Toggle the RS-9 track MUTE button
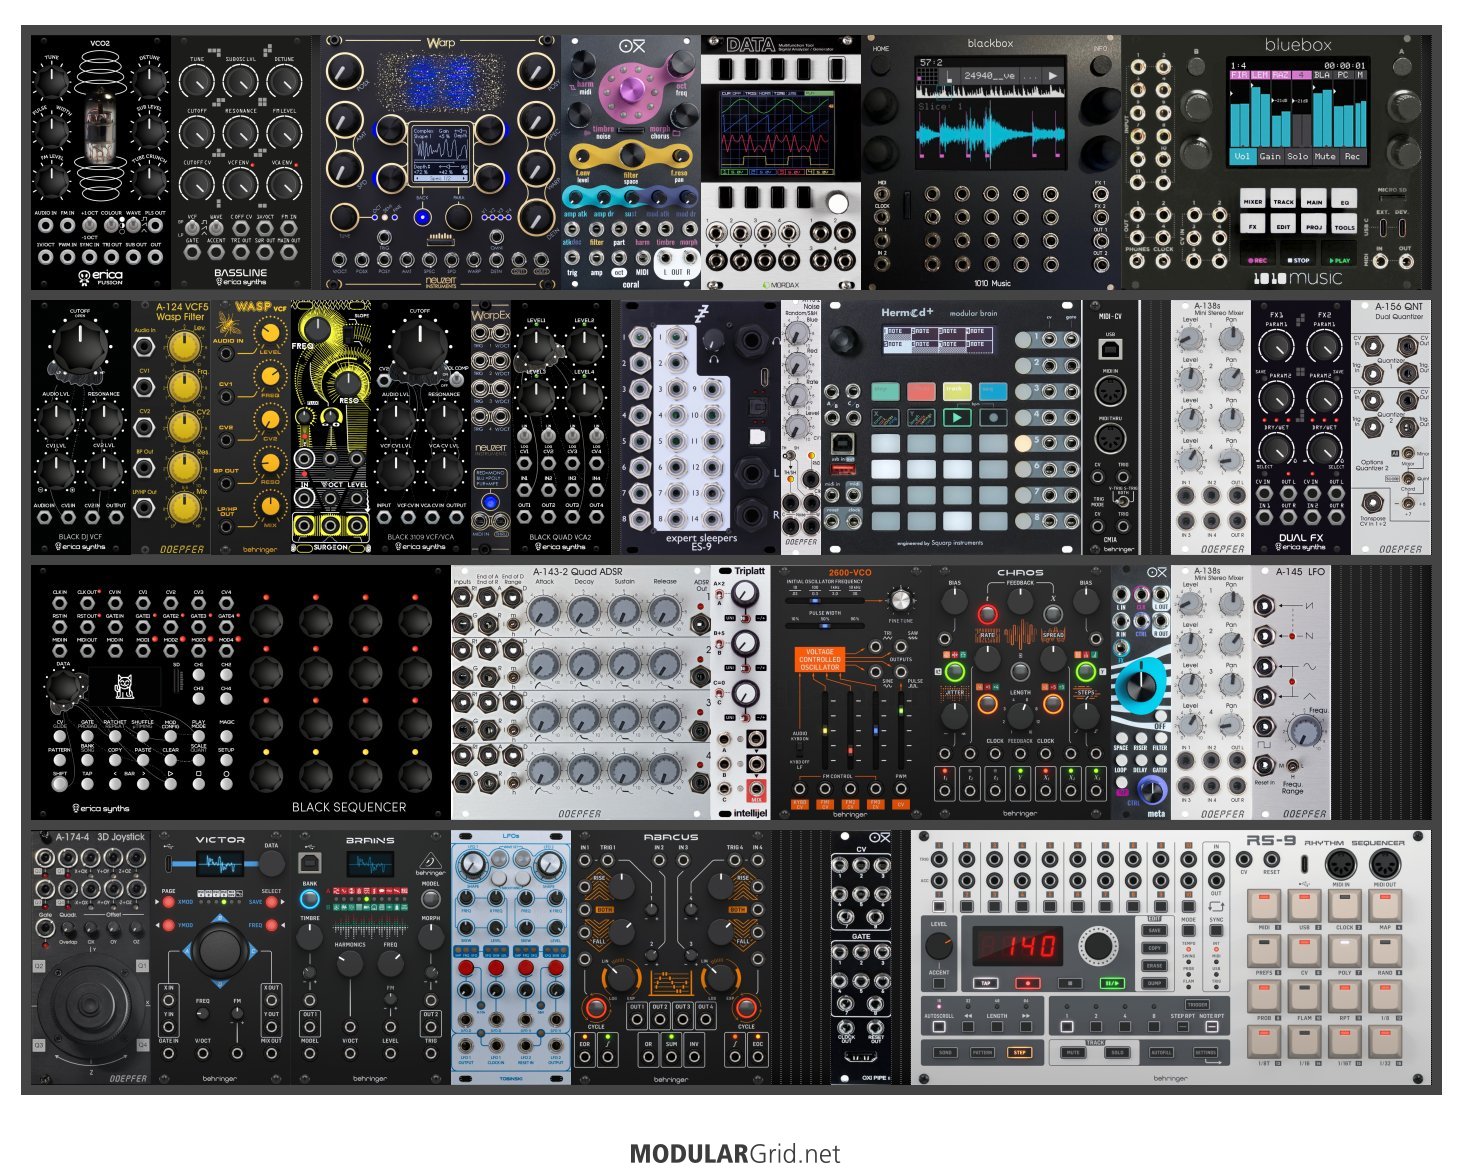The image size is (1472, 1175). click(x=1073, y=1053)
